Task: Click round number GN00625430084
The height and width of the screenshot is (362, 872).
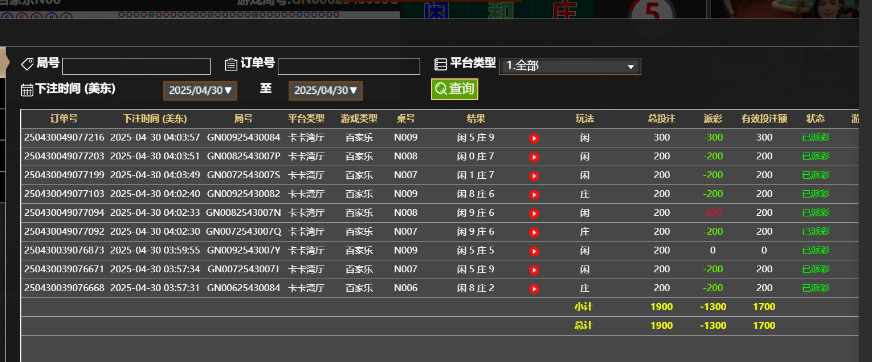Action: click(x=244, y=288)
